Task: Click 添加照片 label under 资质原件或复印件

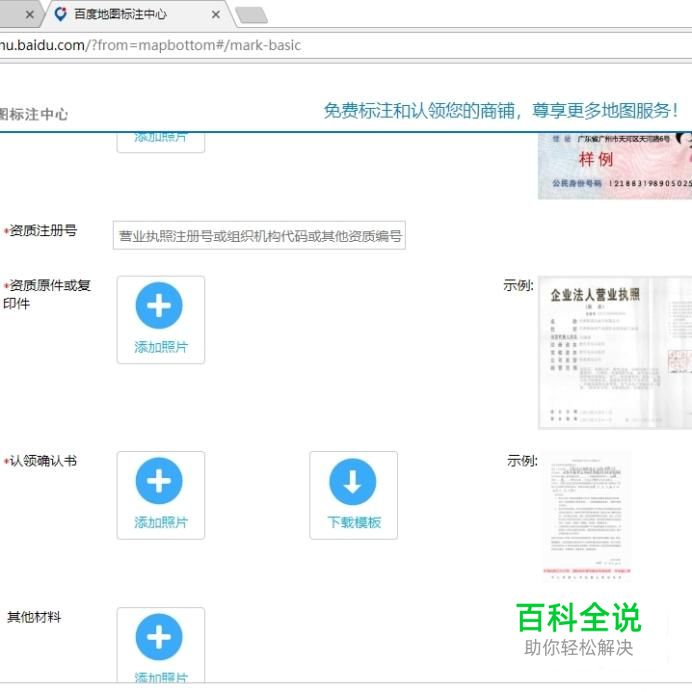Action: coord(161,347)
